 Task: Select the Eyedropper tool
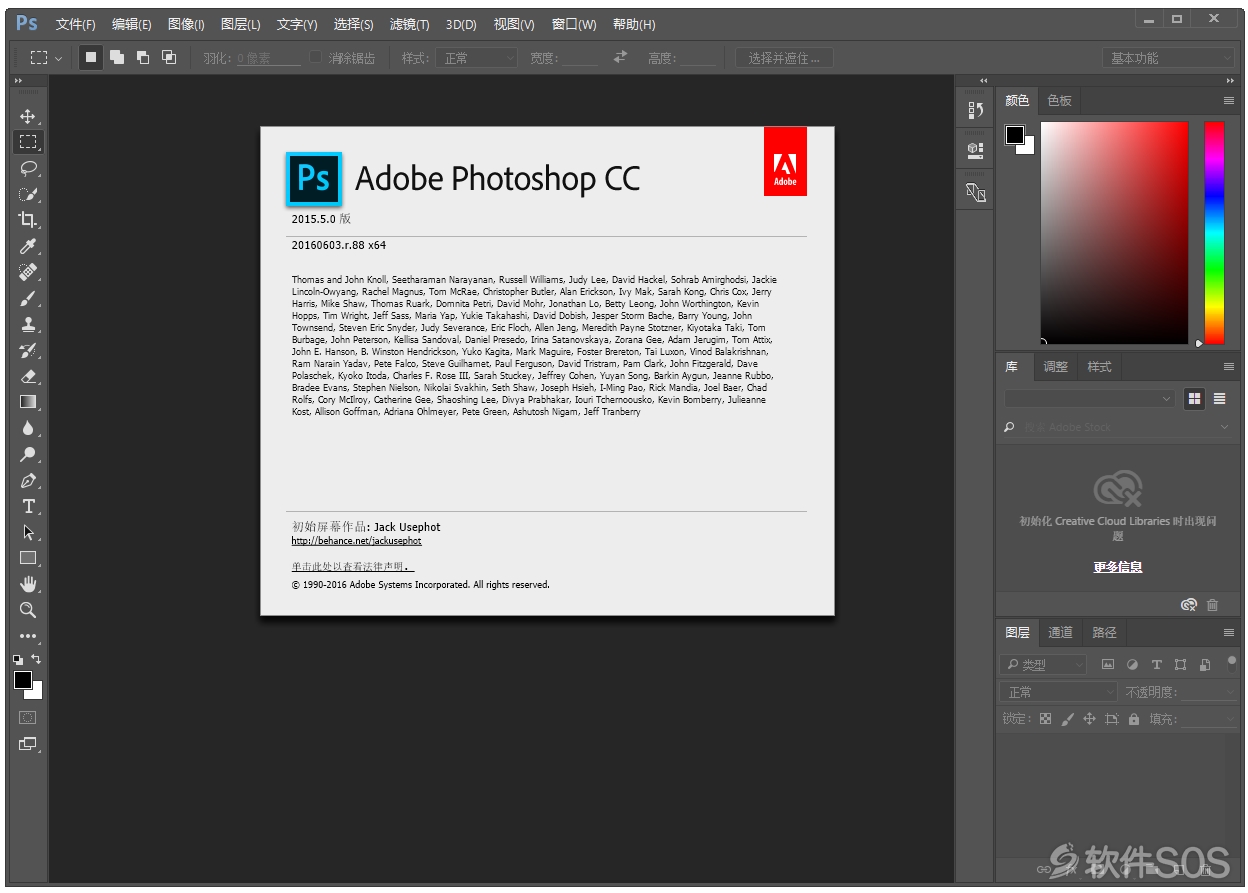[28, 246]
